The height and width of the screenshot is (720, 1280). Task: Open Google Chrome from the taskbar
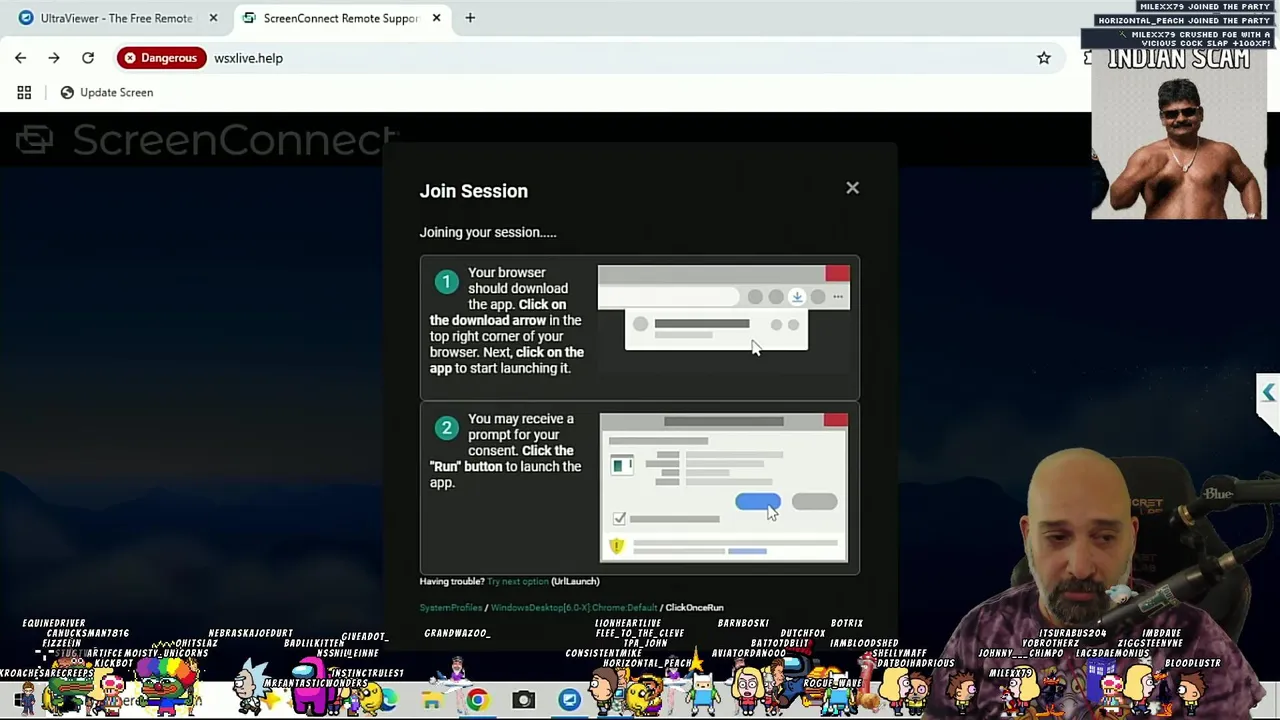[x=478, y=701]
